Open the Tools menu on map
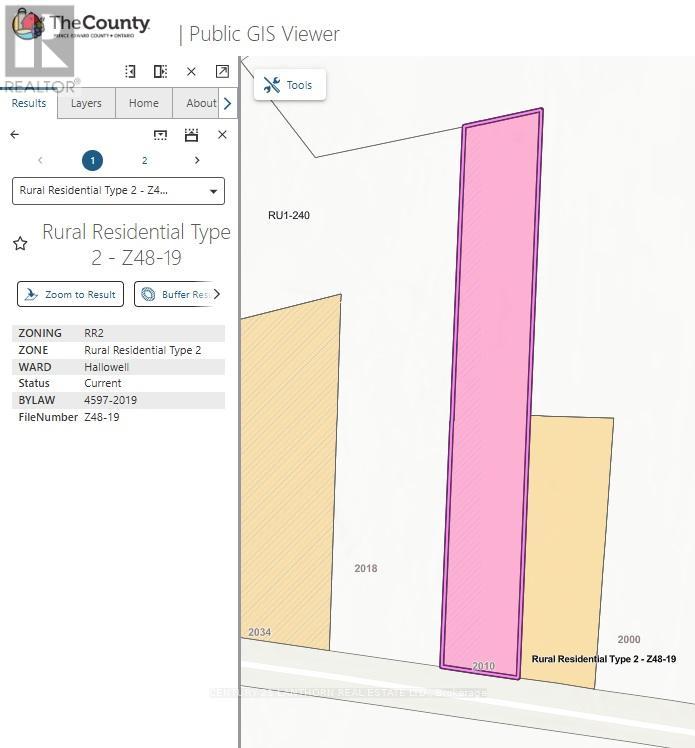Screen dimensions: 695x748 click(x=289, y=85)
